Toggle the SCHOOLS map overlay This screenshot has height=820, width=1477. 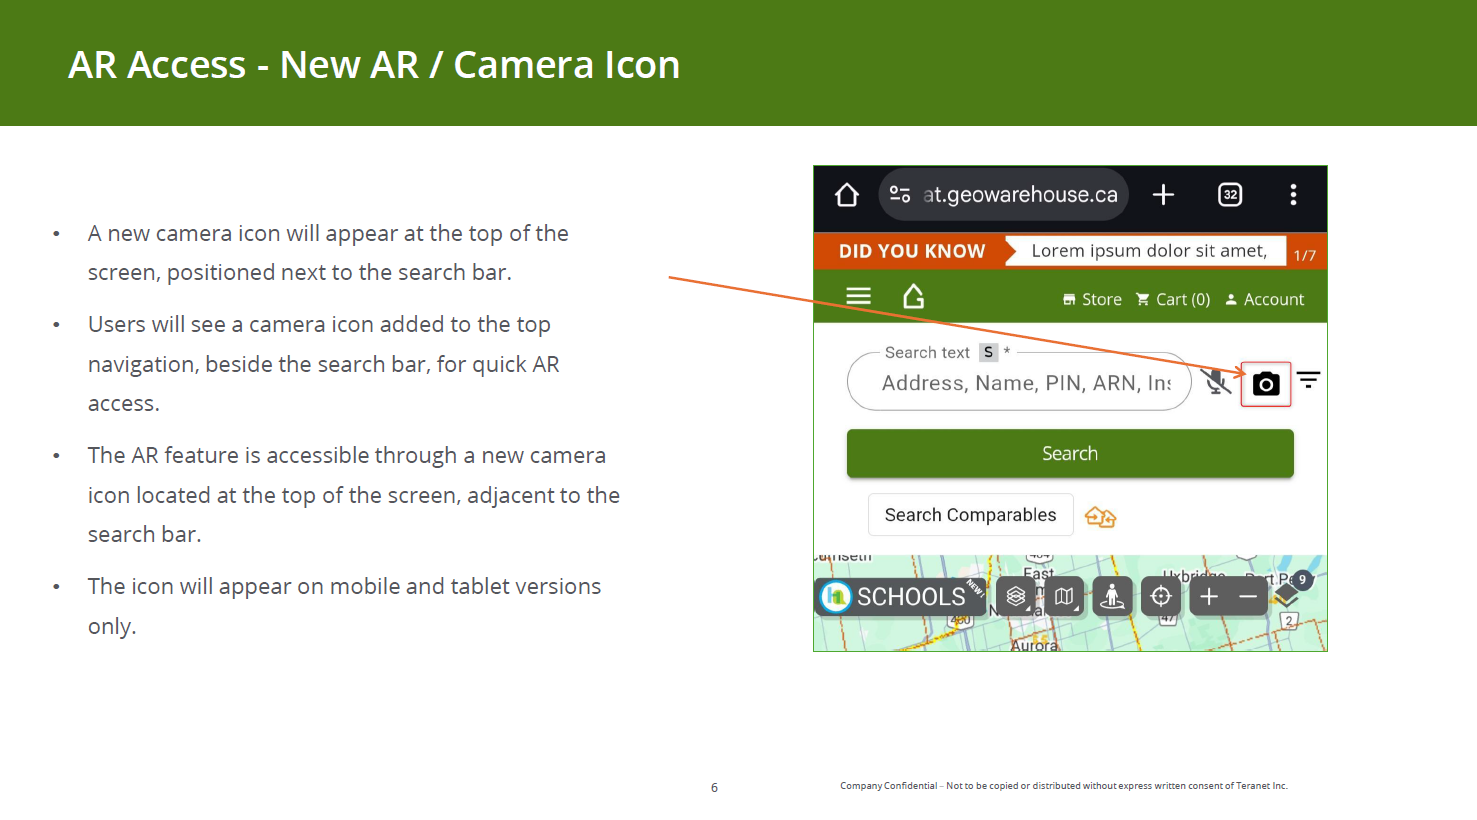[900, 597]
